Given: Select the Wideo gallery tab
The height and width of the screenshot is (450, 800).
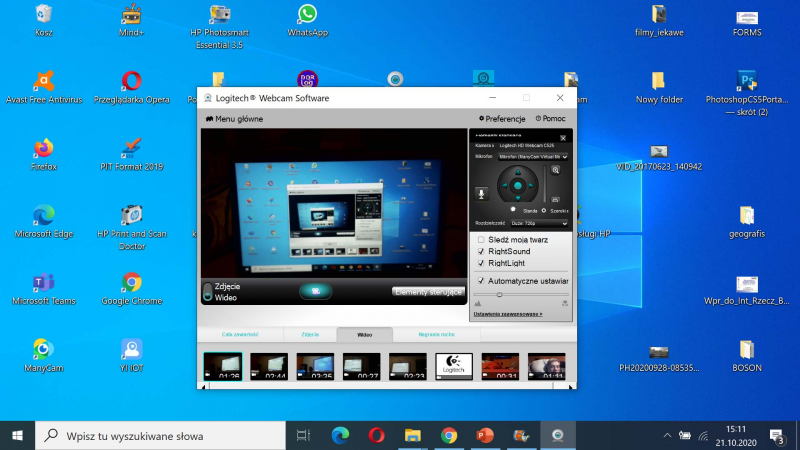Looking at the screenshot, I should 364,335.
